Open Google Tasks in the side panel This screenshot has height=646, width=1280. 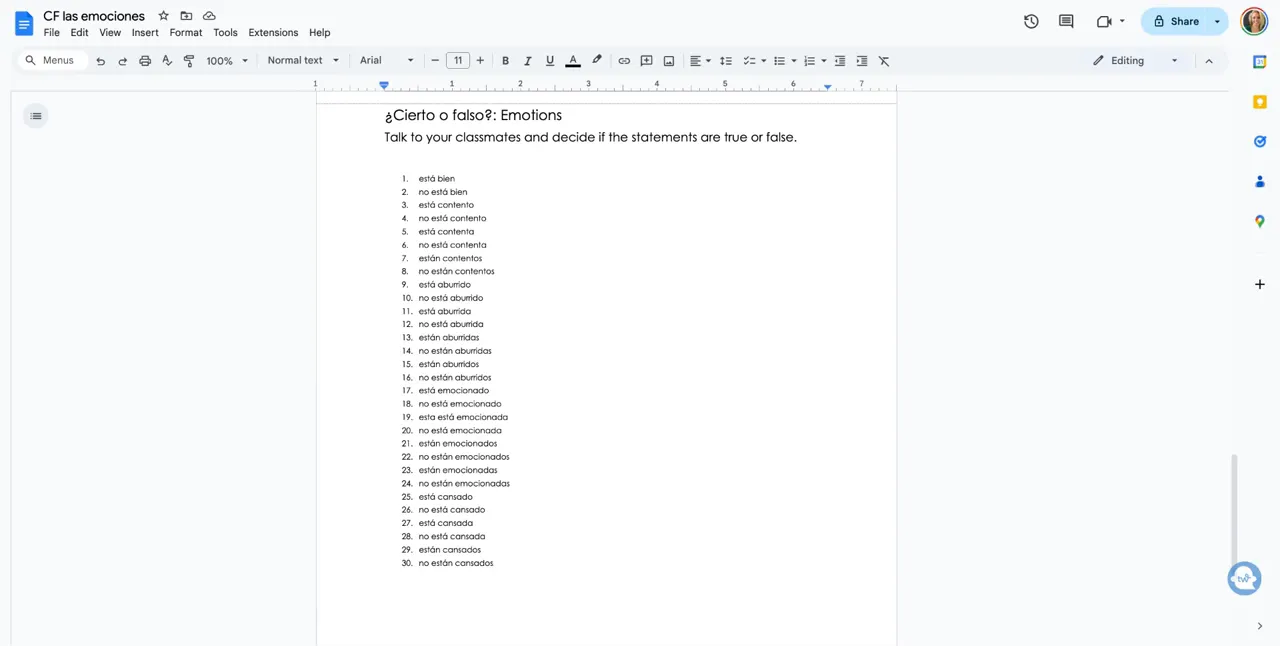1259,141
